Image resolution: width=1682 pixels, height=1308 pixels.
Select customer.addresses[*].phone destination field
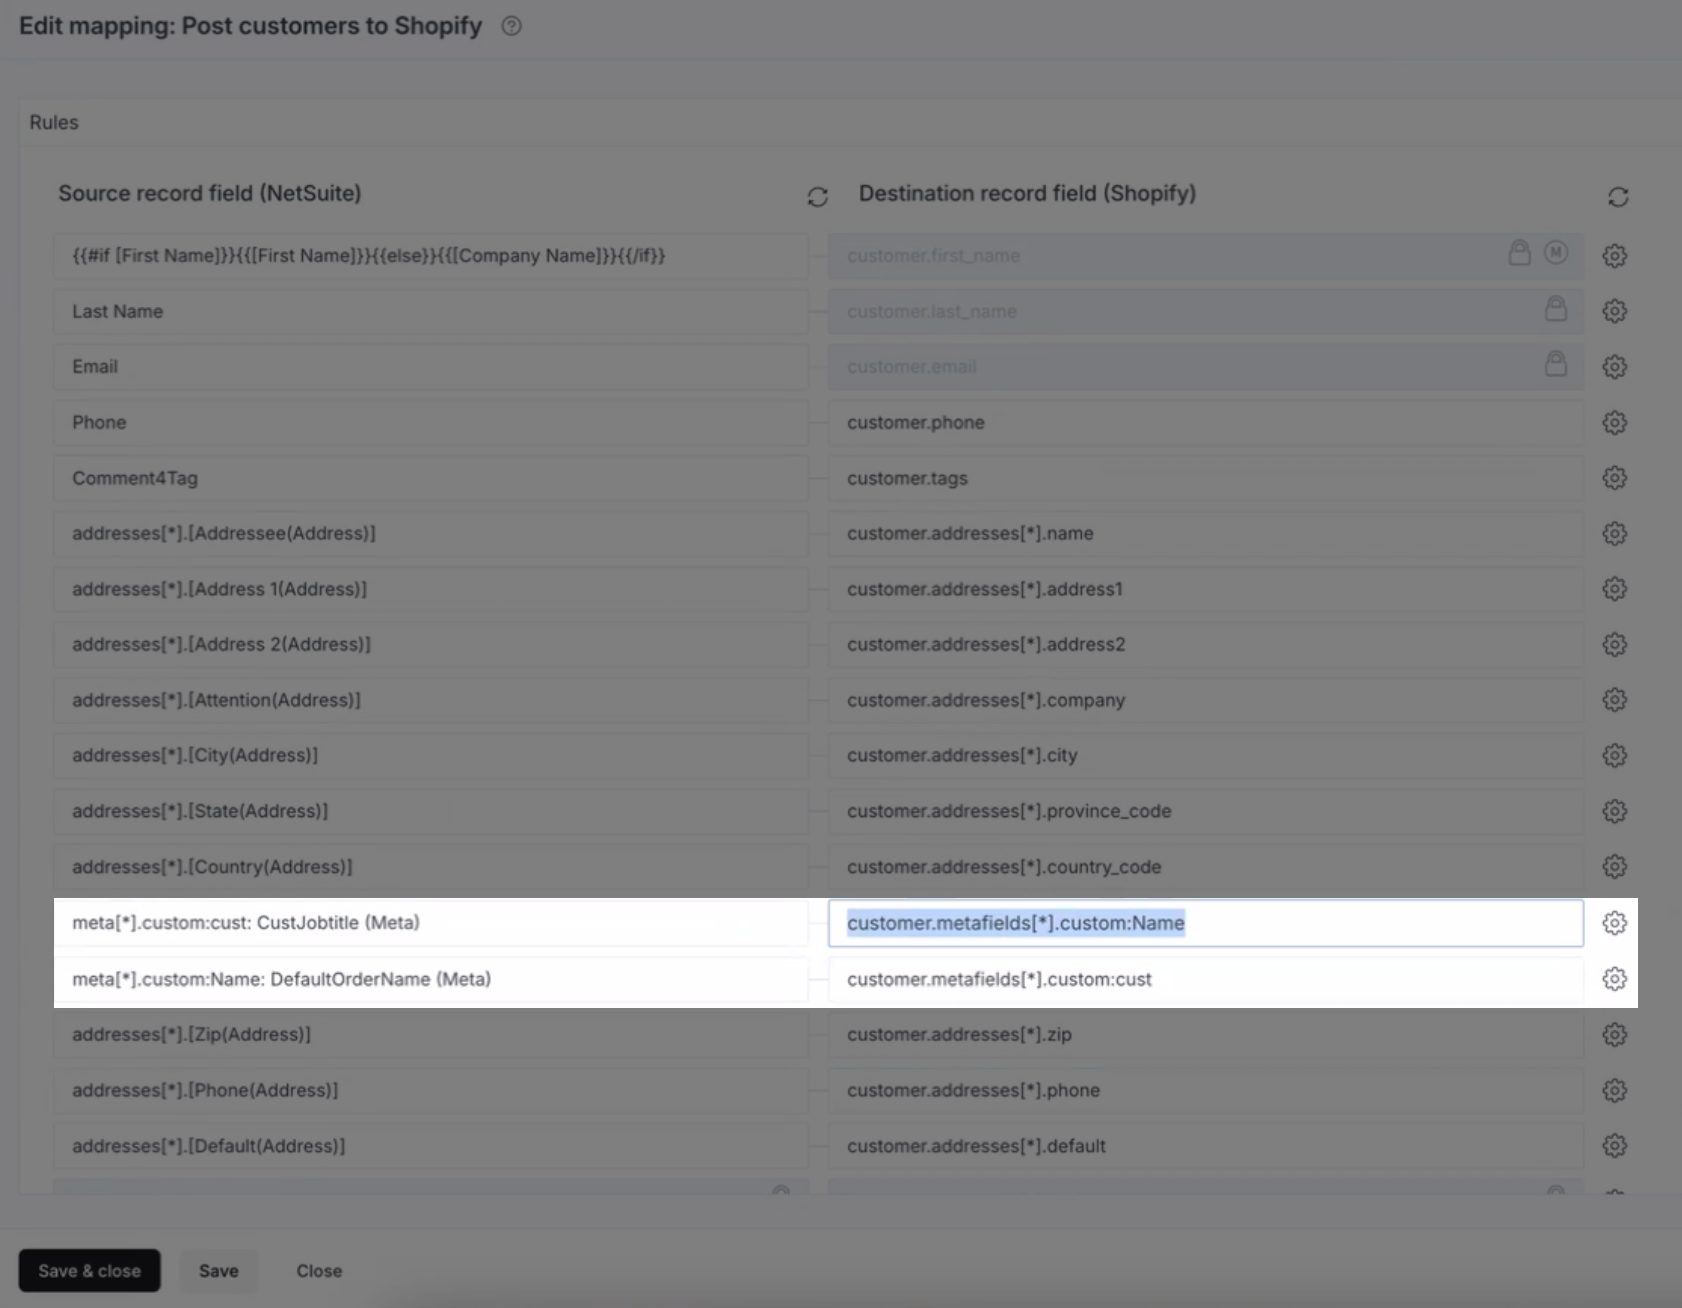tap(1206, 1090)
